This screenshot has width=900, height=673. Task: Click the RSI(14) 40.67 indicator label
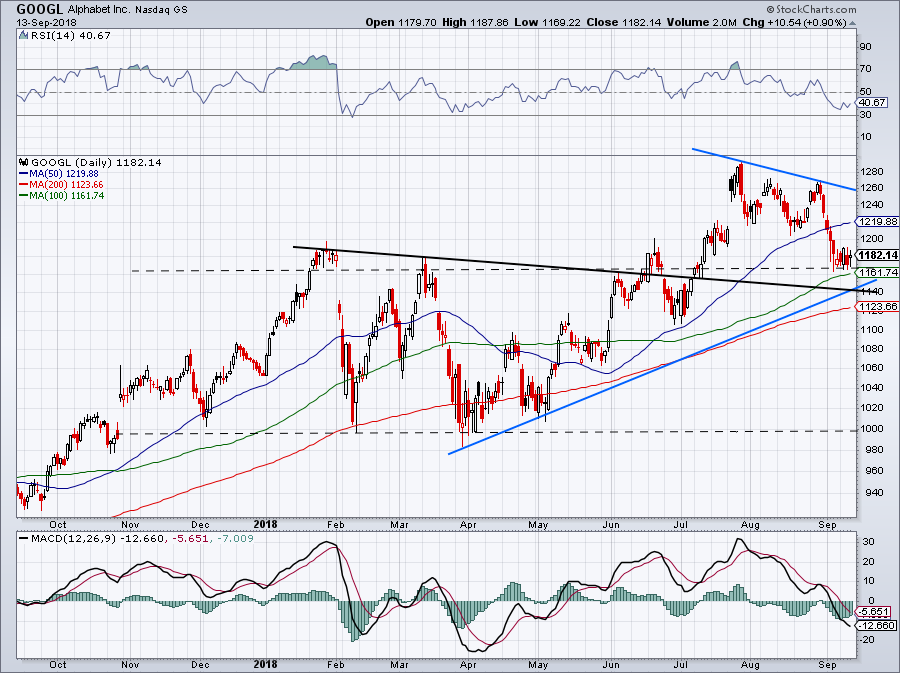(x=71, y=36)
